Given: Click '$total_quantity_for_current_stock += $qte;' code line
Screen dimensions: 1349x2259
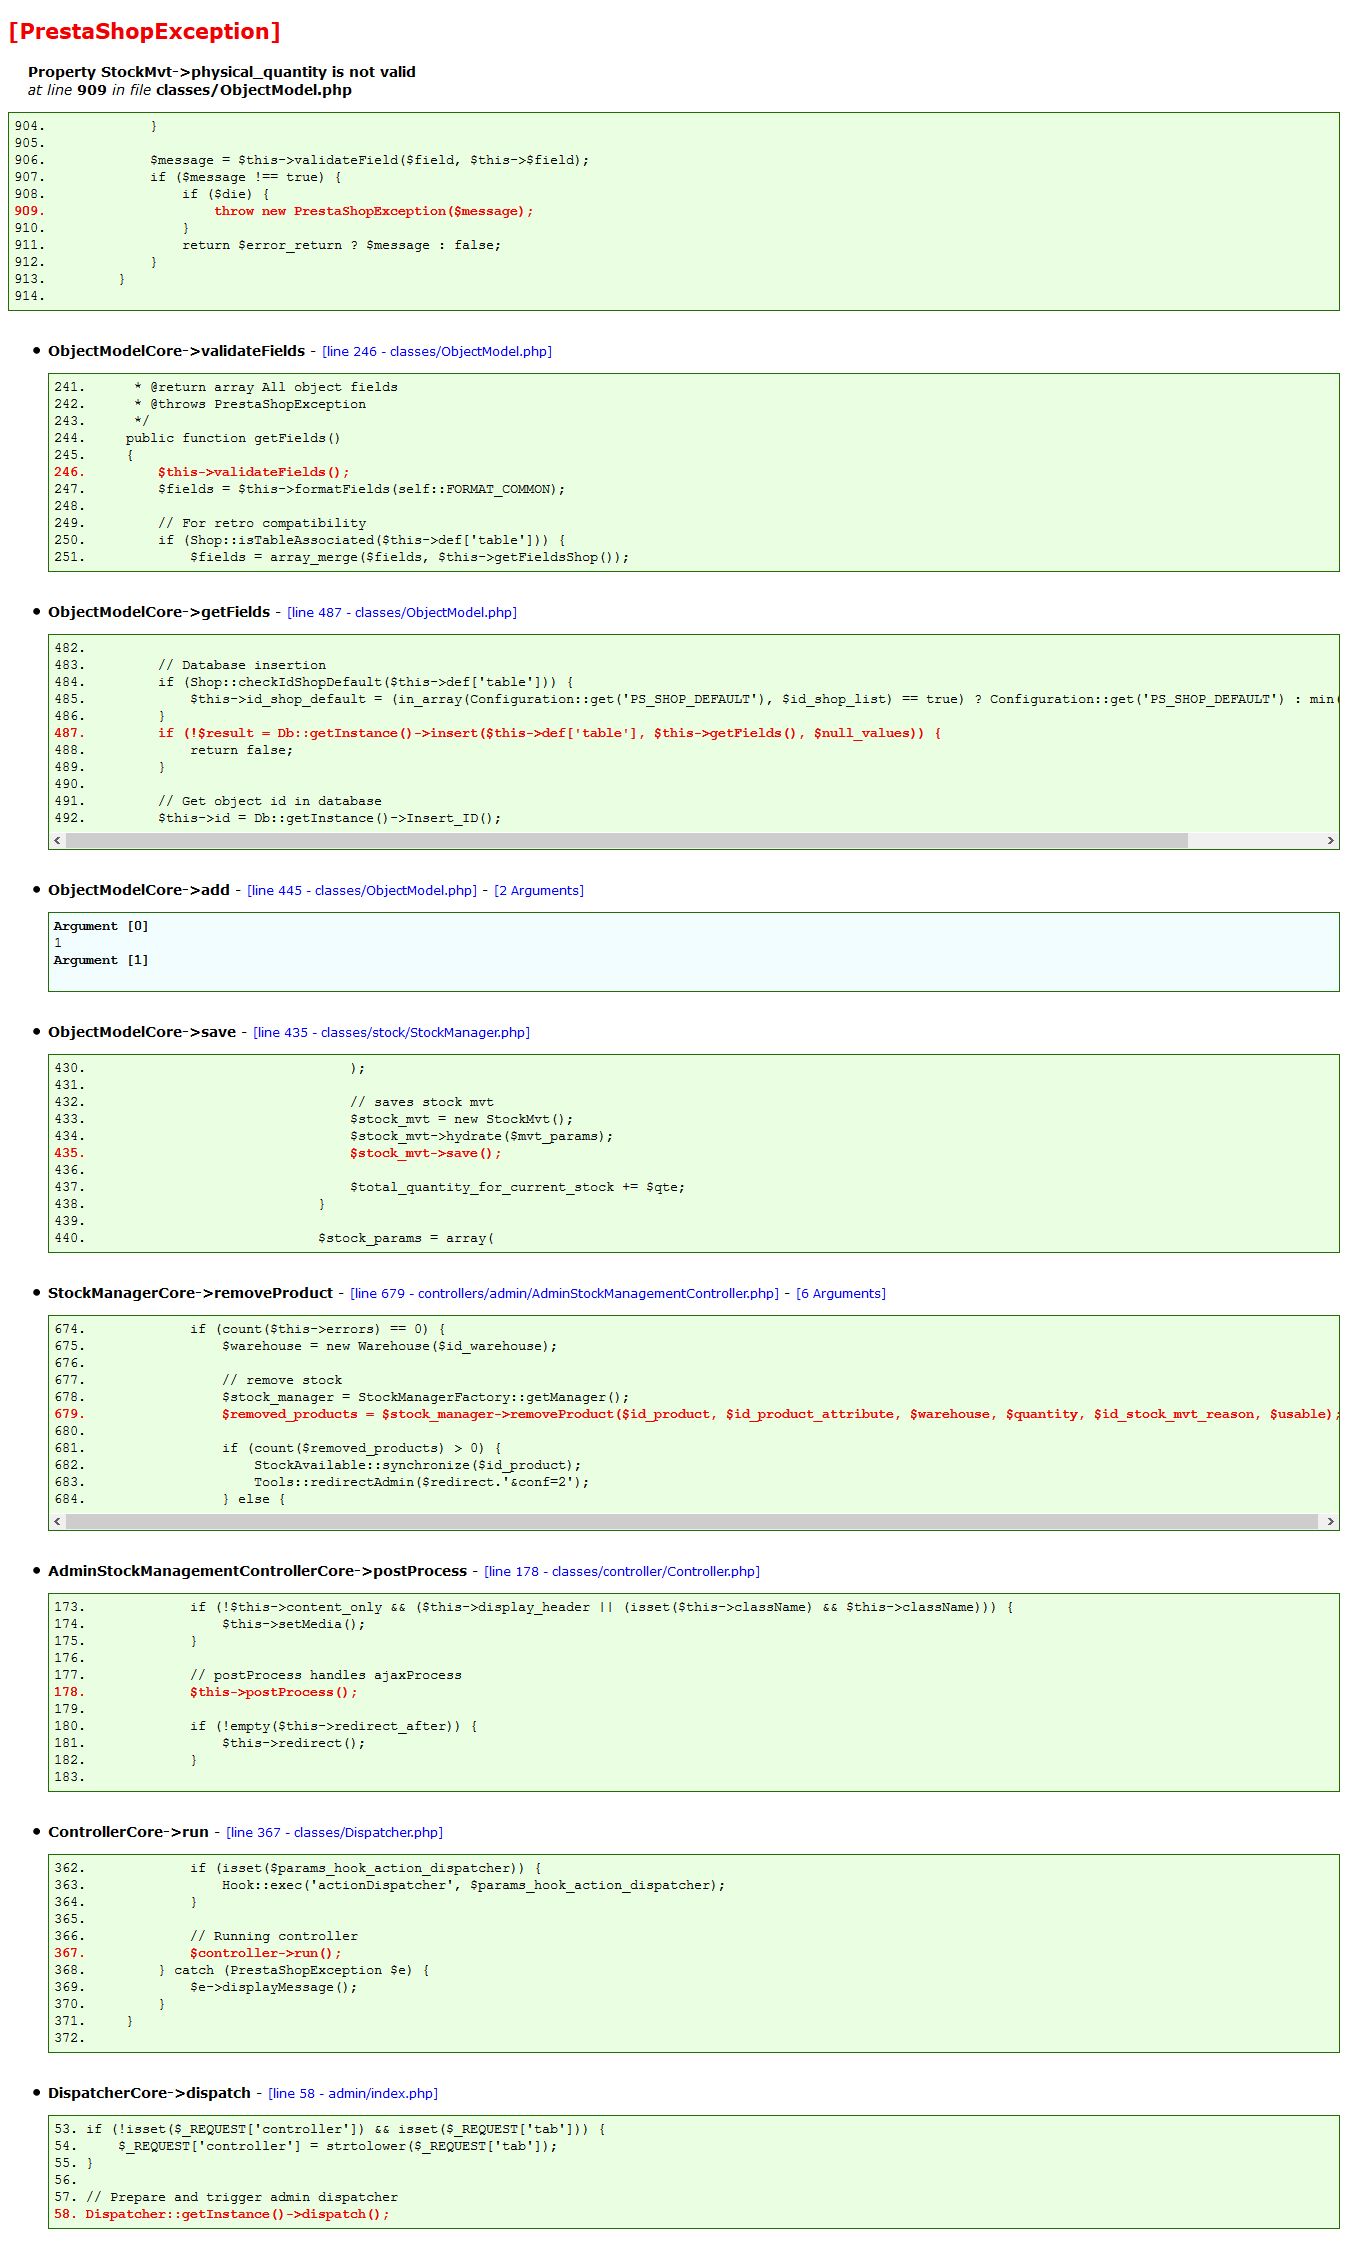Looking at the screenshot, I should [x=518, y=1188].
